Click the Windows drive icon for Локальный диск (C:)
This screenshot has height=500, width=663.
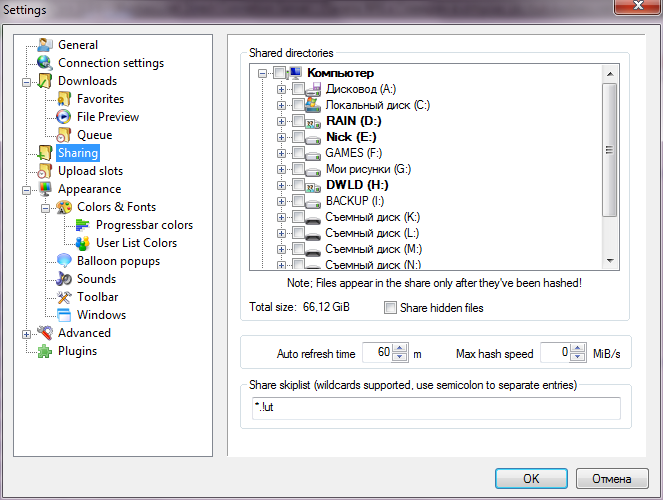coord(313,105)
